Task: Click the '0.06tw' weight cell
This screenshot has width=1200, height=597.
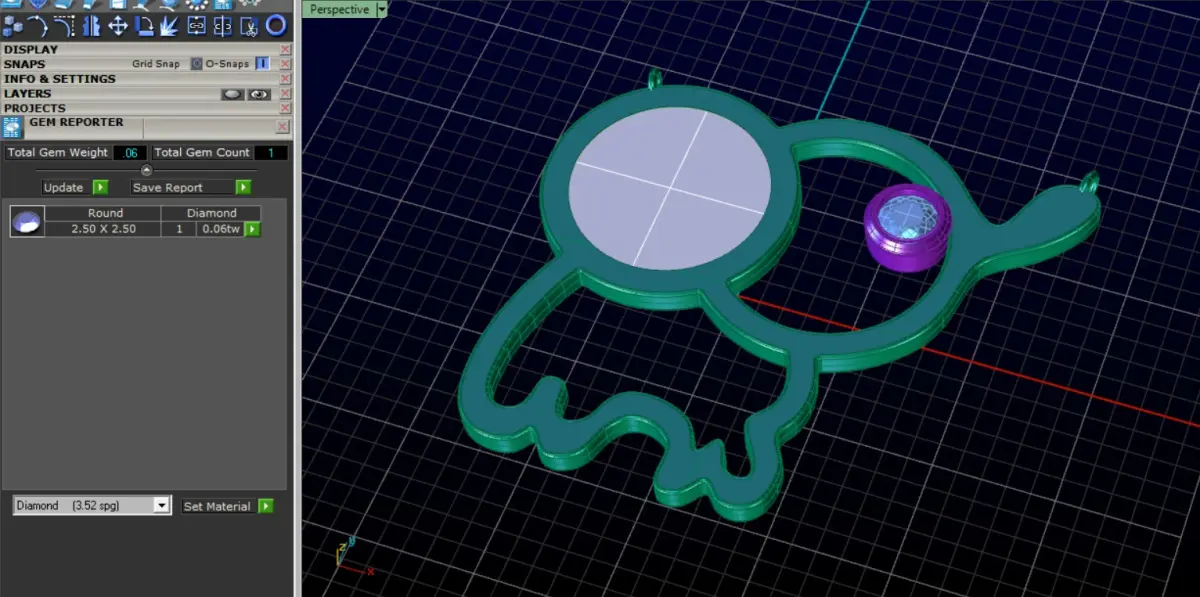Action: coord(220,229)
